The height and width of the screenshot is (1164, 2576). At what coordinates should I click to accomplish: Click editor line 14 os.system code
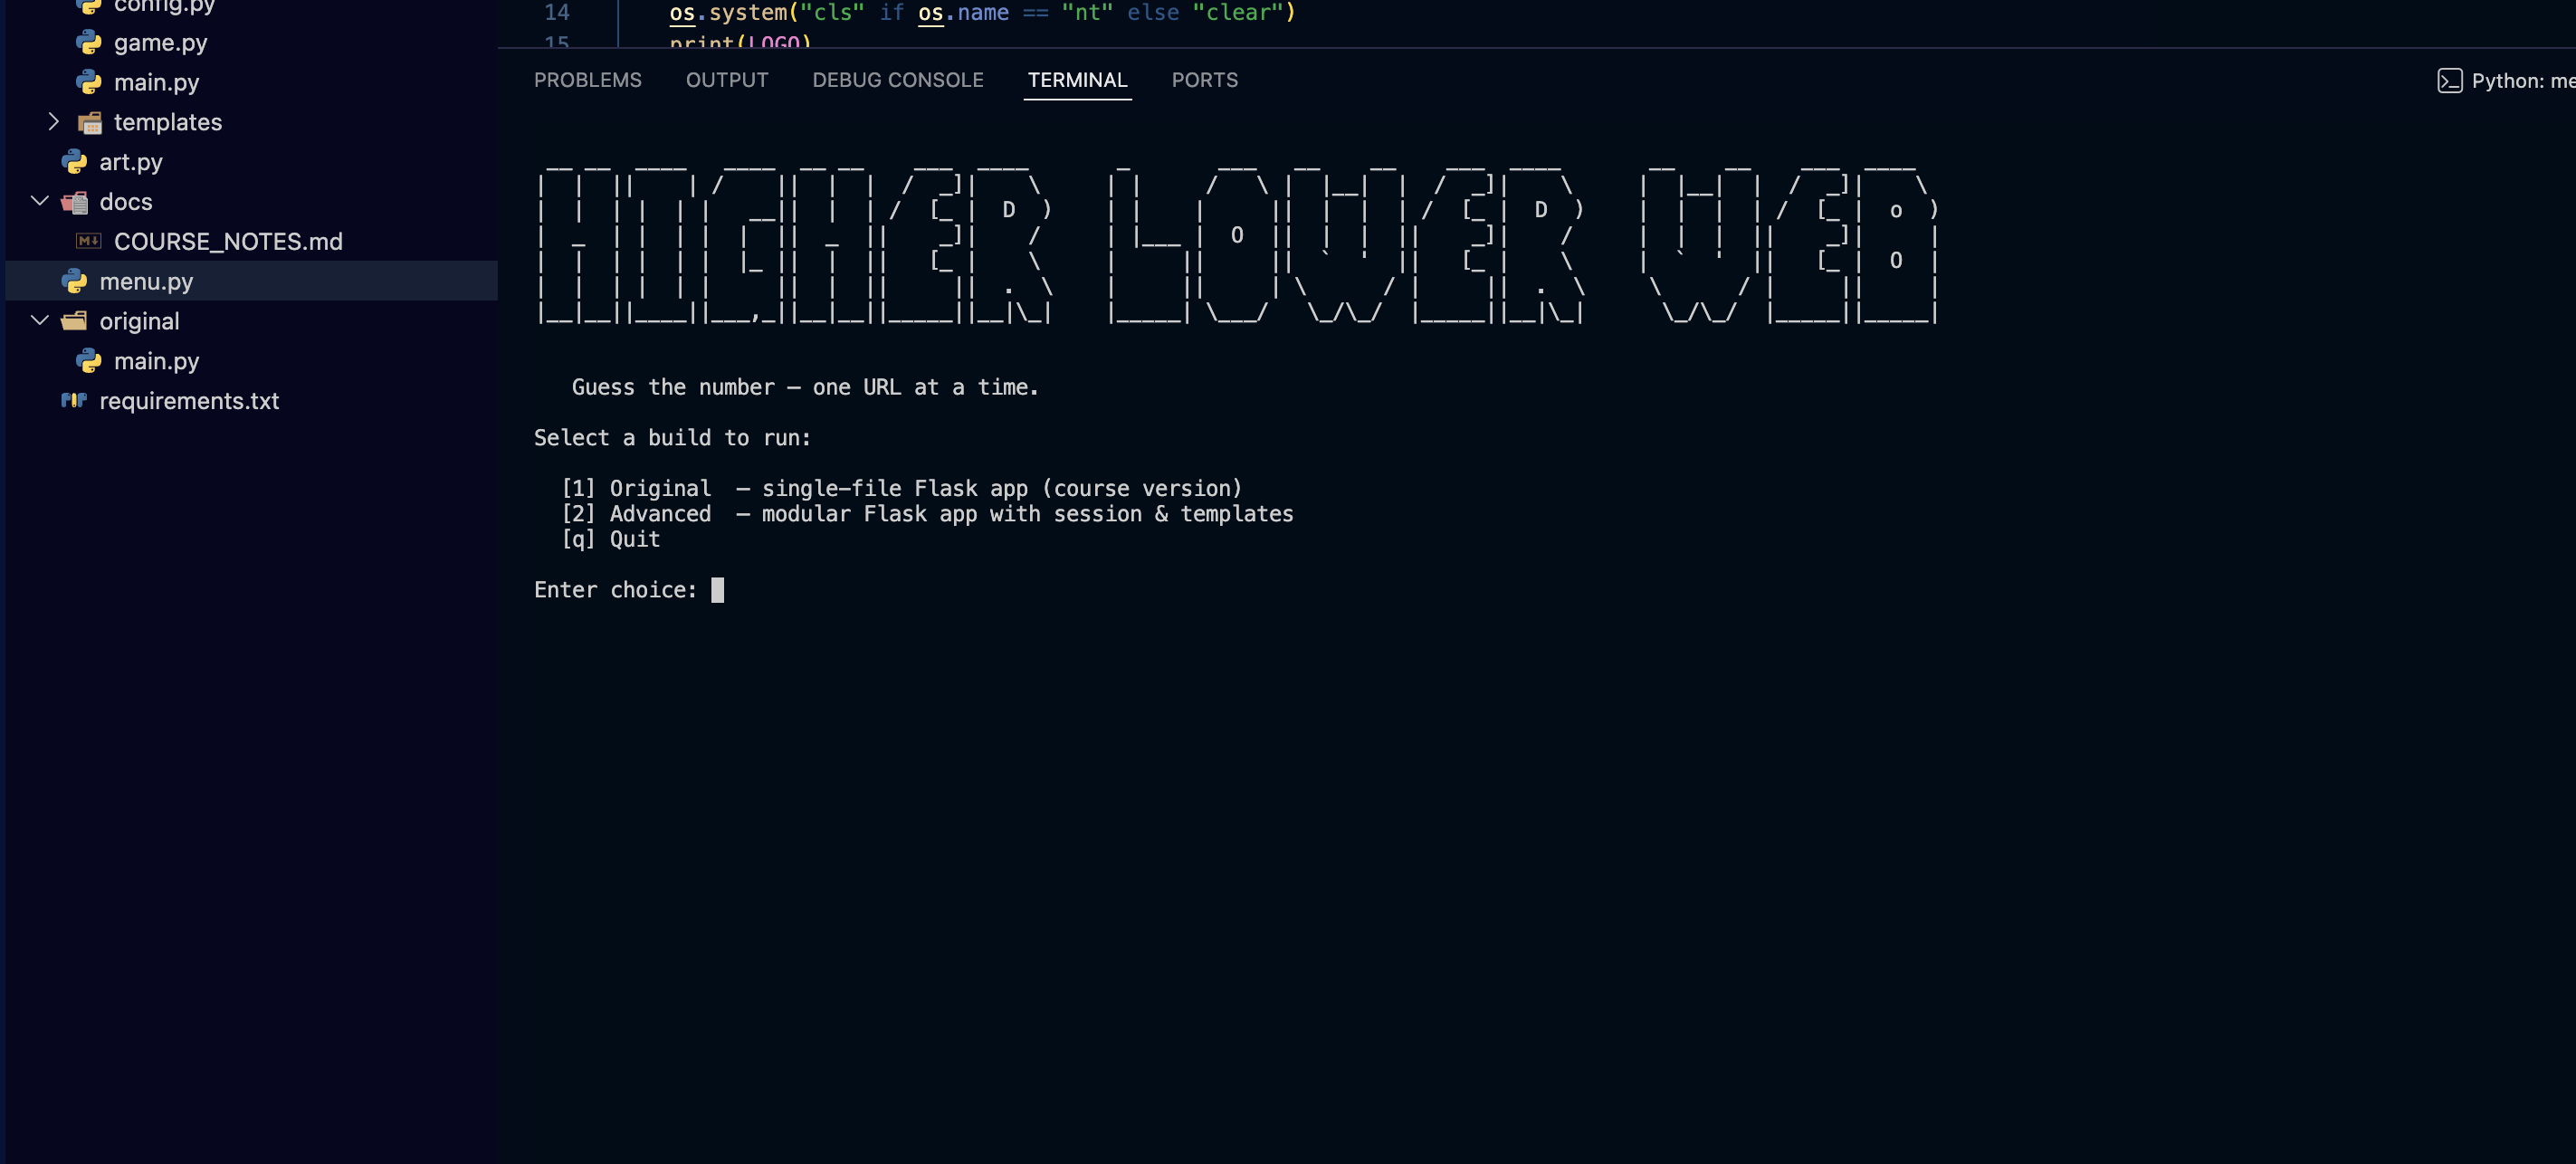(982, 13)
